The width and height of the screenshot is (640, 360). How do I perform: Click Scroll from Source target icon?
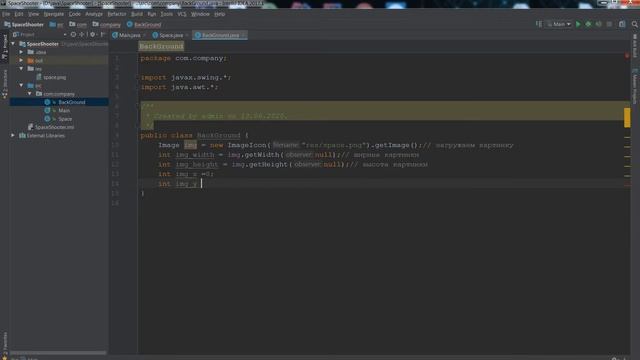73,35
